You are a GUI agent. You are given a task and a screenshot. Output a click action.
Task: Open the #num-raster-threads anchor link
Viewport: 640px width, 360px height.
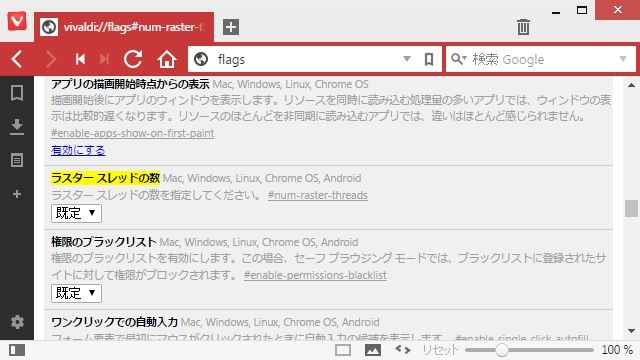318,195
